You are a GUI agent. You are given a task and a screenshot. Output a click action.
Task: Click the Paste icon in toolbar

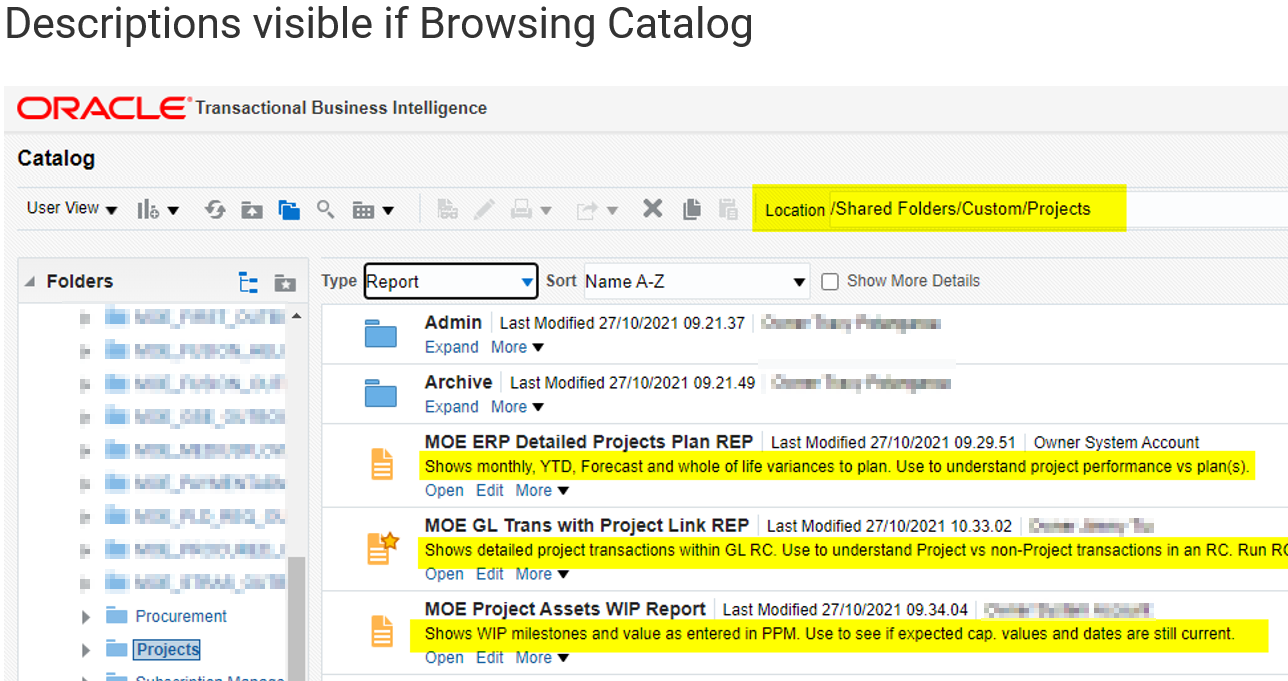728,208
